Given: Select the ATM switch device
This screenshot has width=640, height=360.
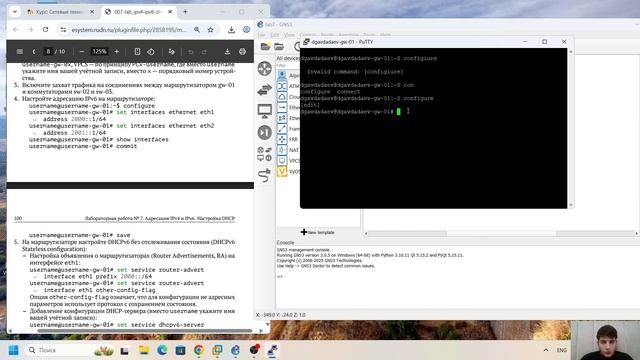Looking at the screenshot, I should pyautogui.click(x=288, y=86).
